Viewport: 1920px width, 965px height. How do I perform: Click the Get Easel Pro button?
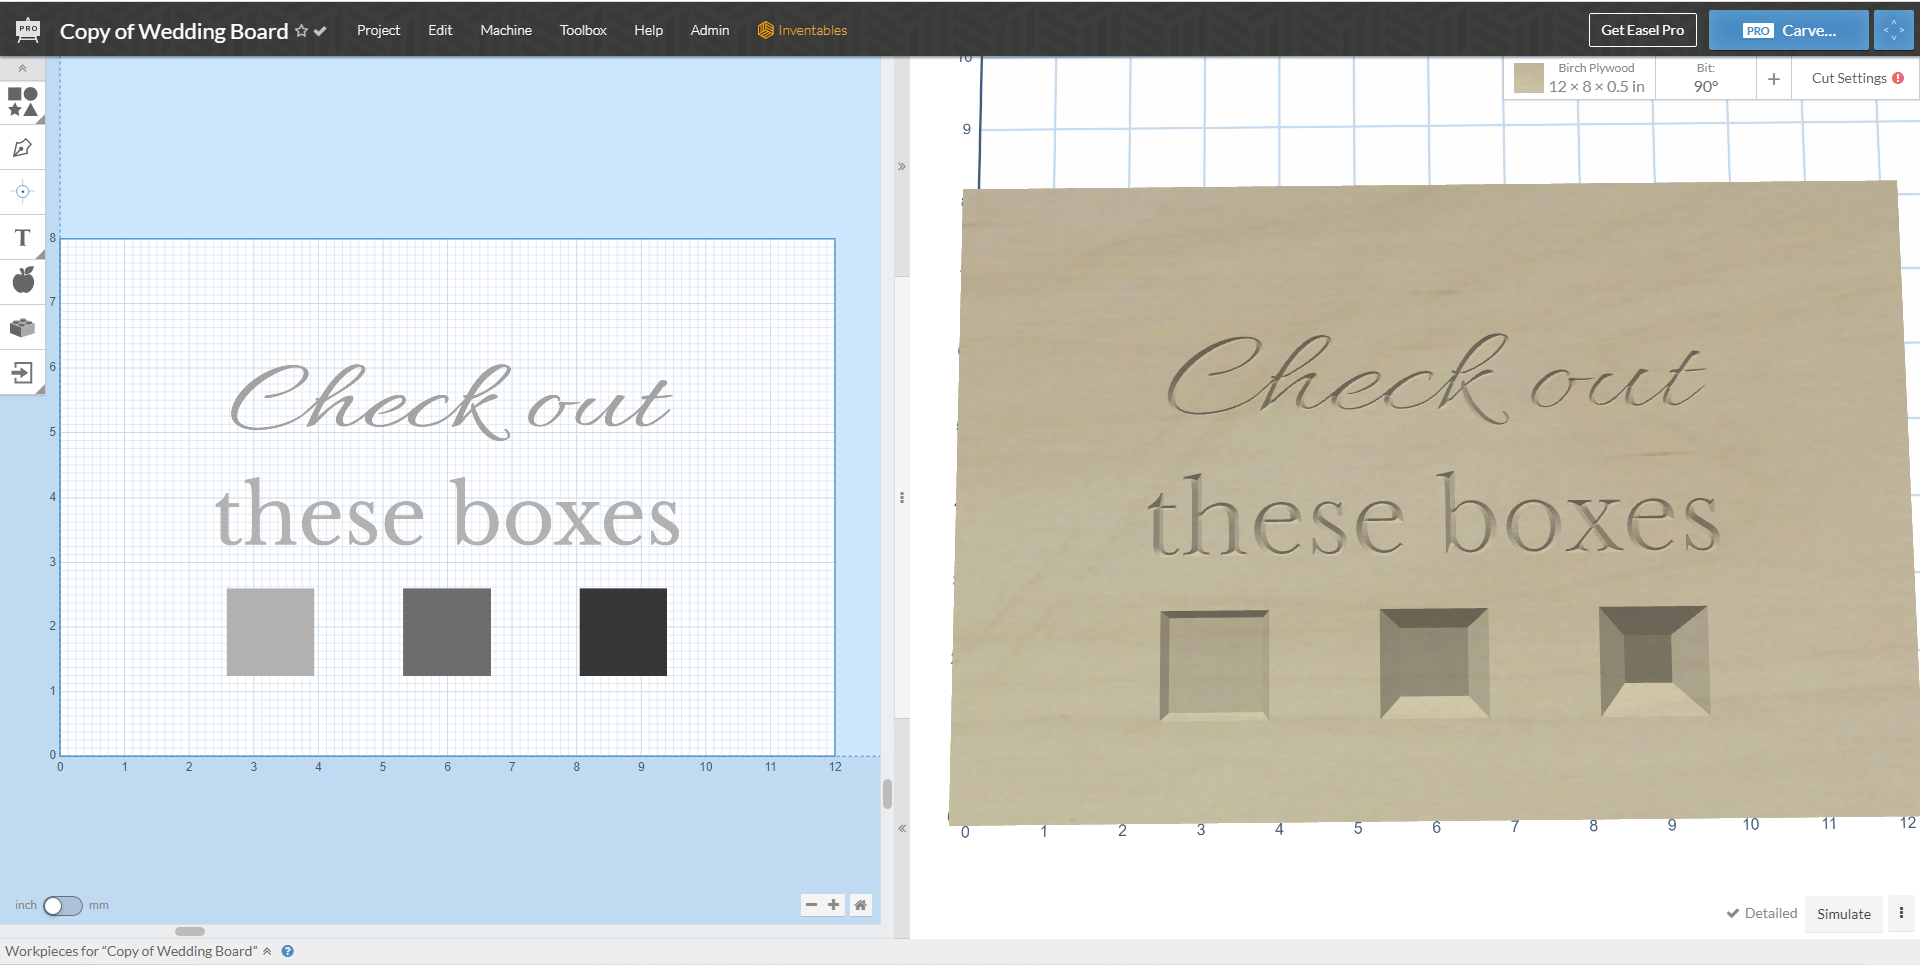tap(1642, 30)
